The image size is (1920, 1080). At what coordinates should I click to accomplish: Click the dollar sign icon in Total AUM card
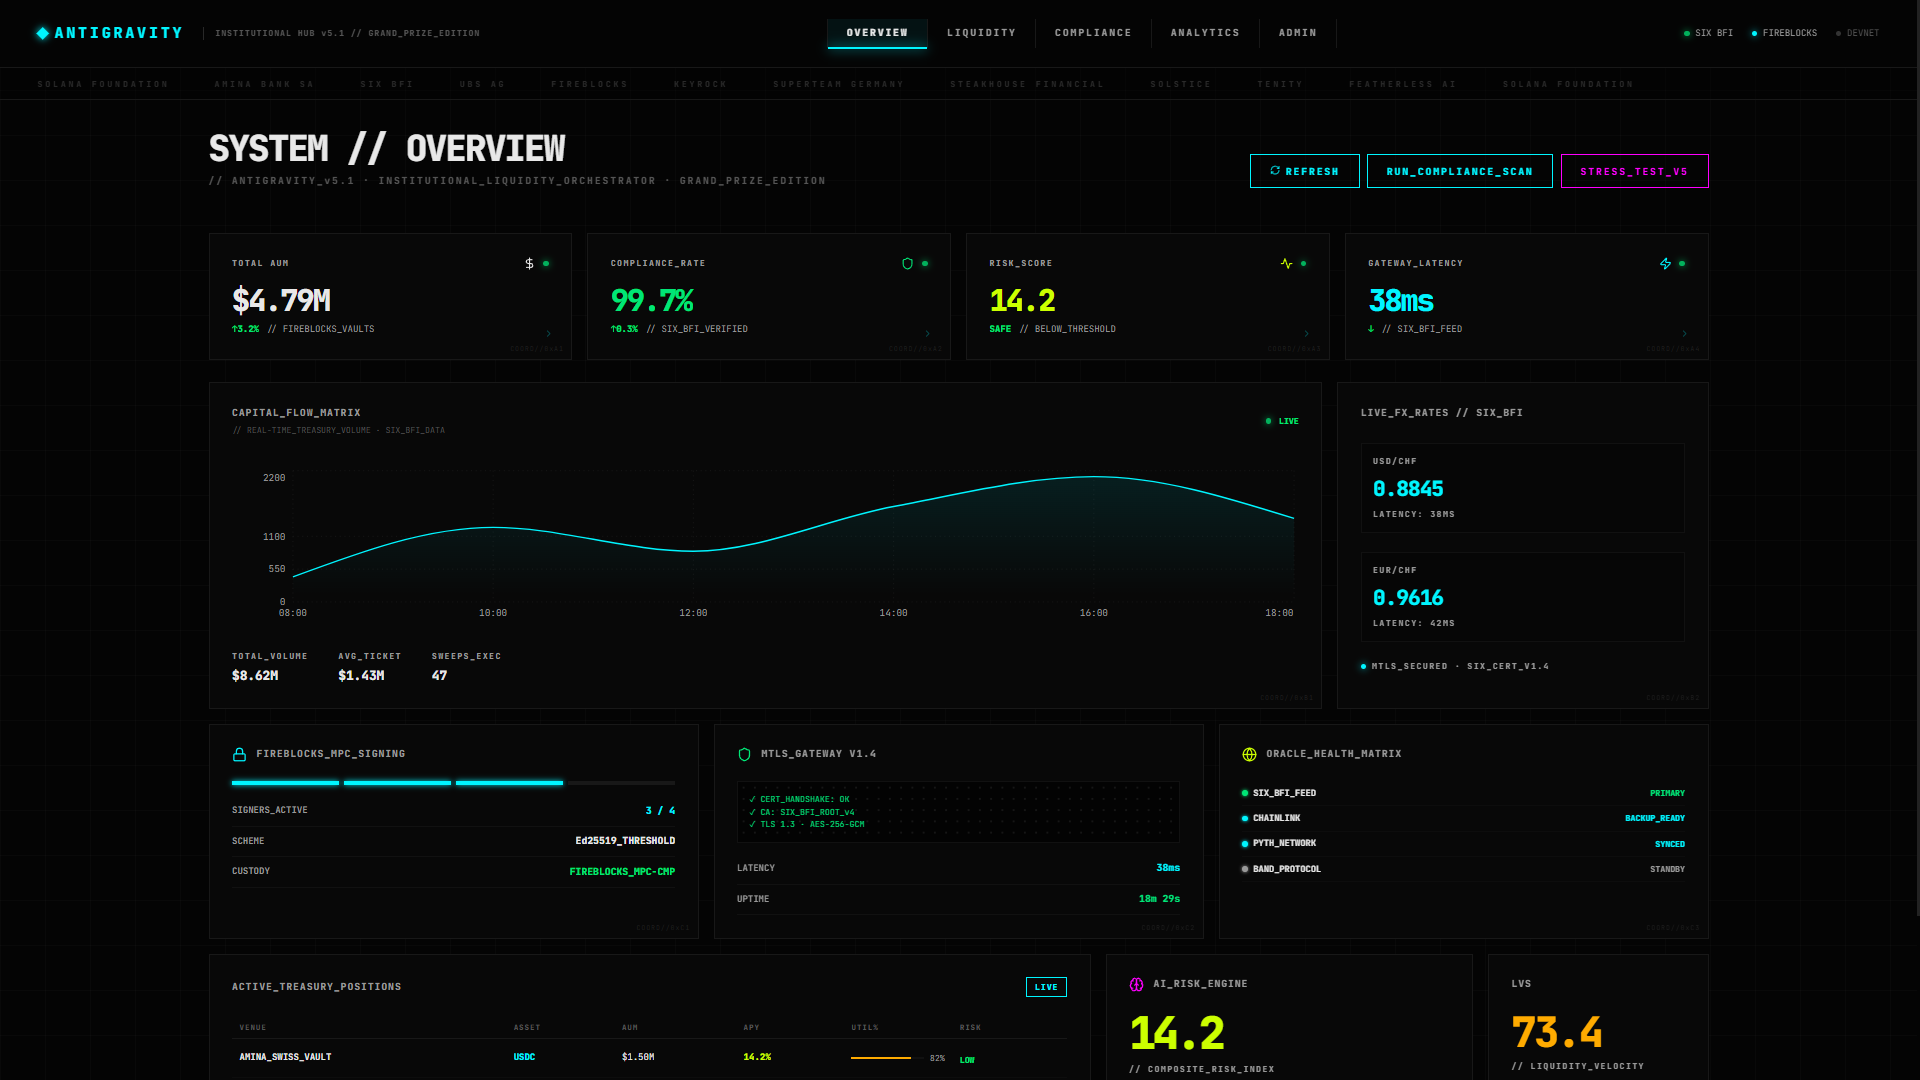click(529, 264)
